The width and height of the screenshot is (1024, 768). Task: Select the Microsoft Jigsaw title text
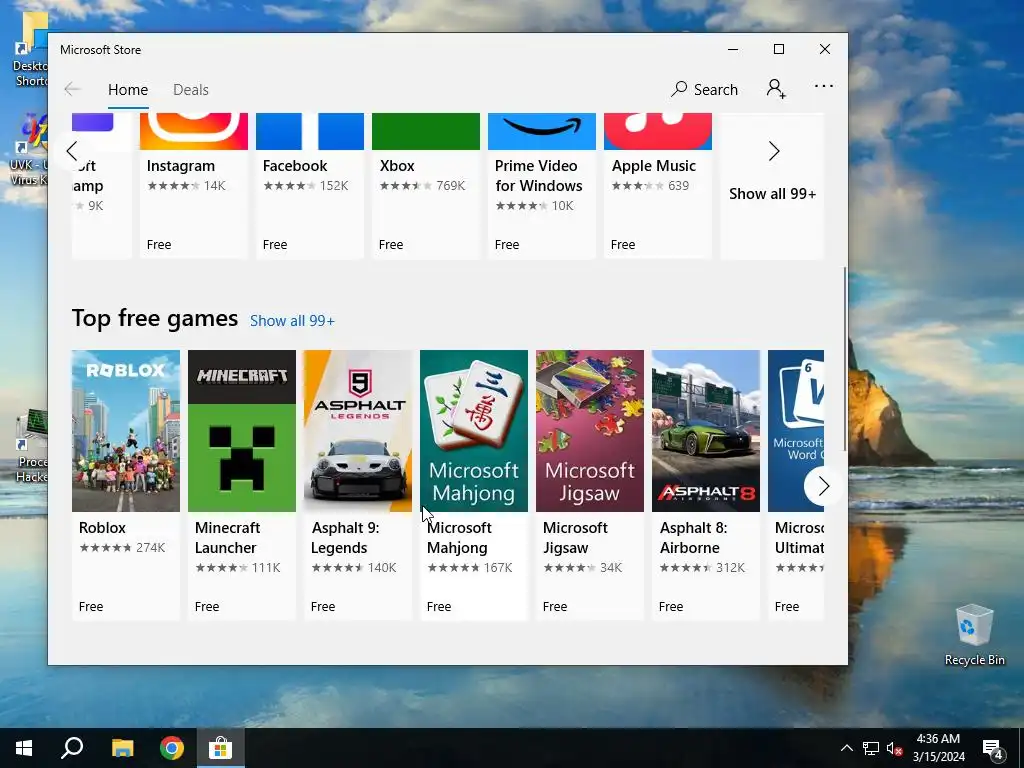pyautogui.click(x=575, y=537)
